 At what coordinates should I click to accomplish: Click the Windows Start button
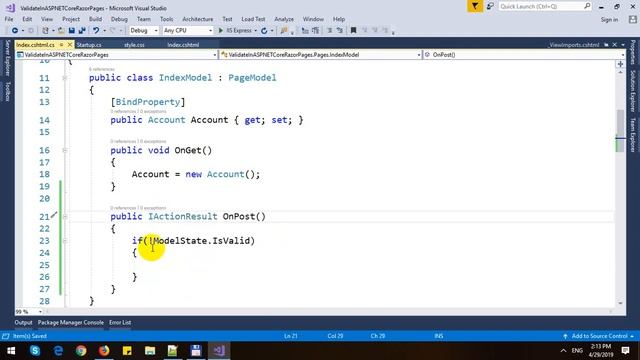pyautogui.click(x=11, y=351)
